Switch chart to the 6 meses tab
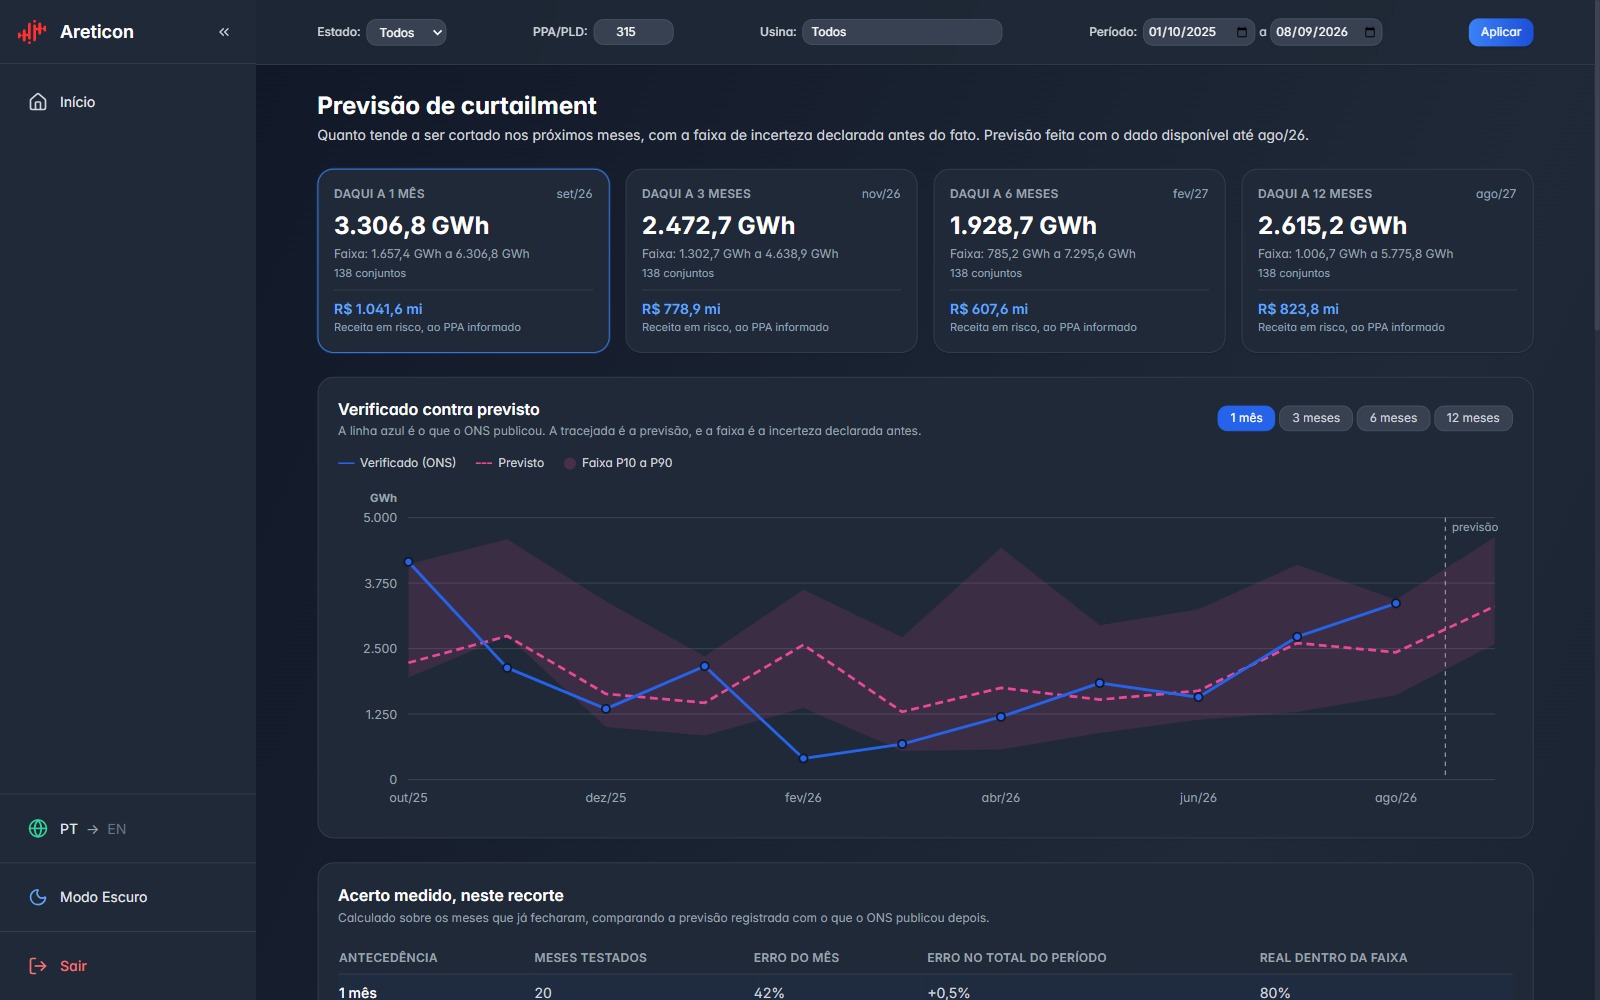 click(x=1393, y=418)
